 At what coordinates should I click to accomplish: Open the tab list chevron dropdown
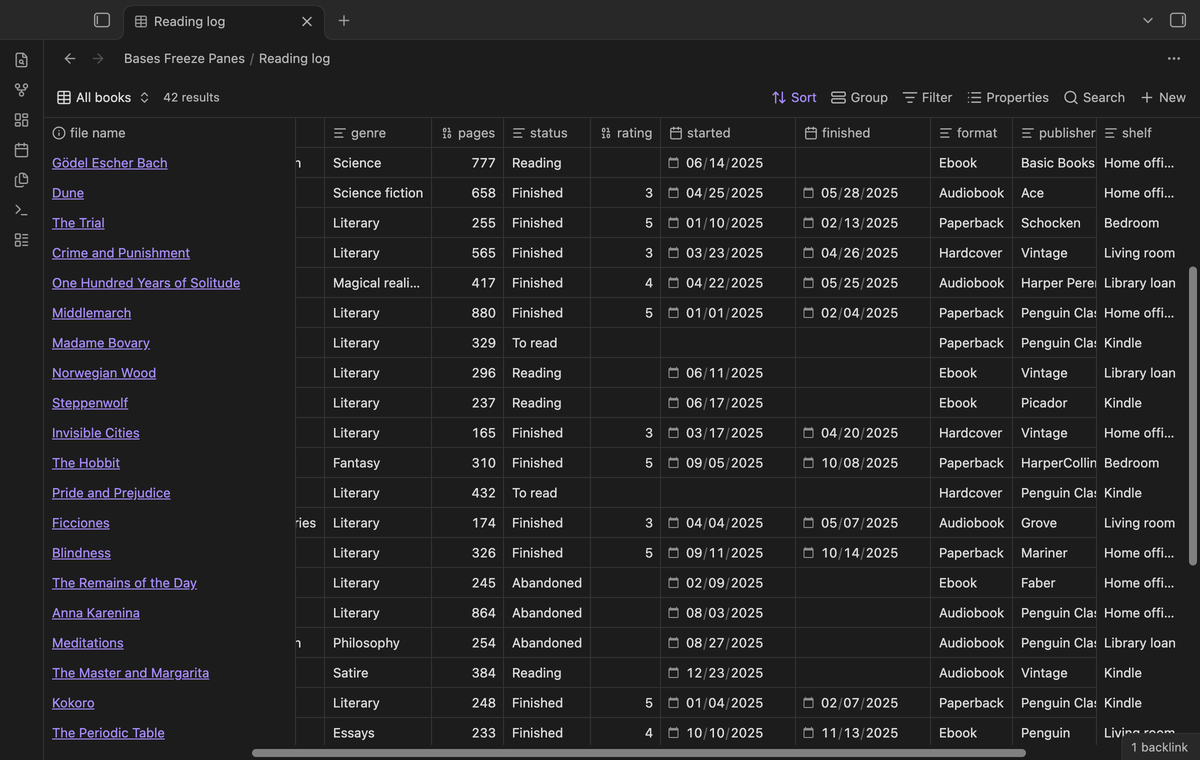click(x=1148, y=20)
